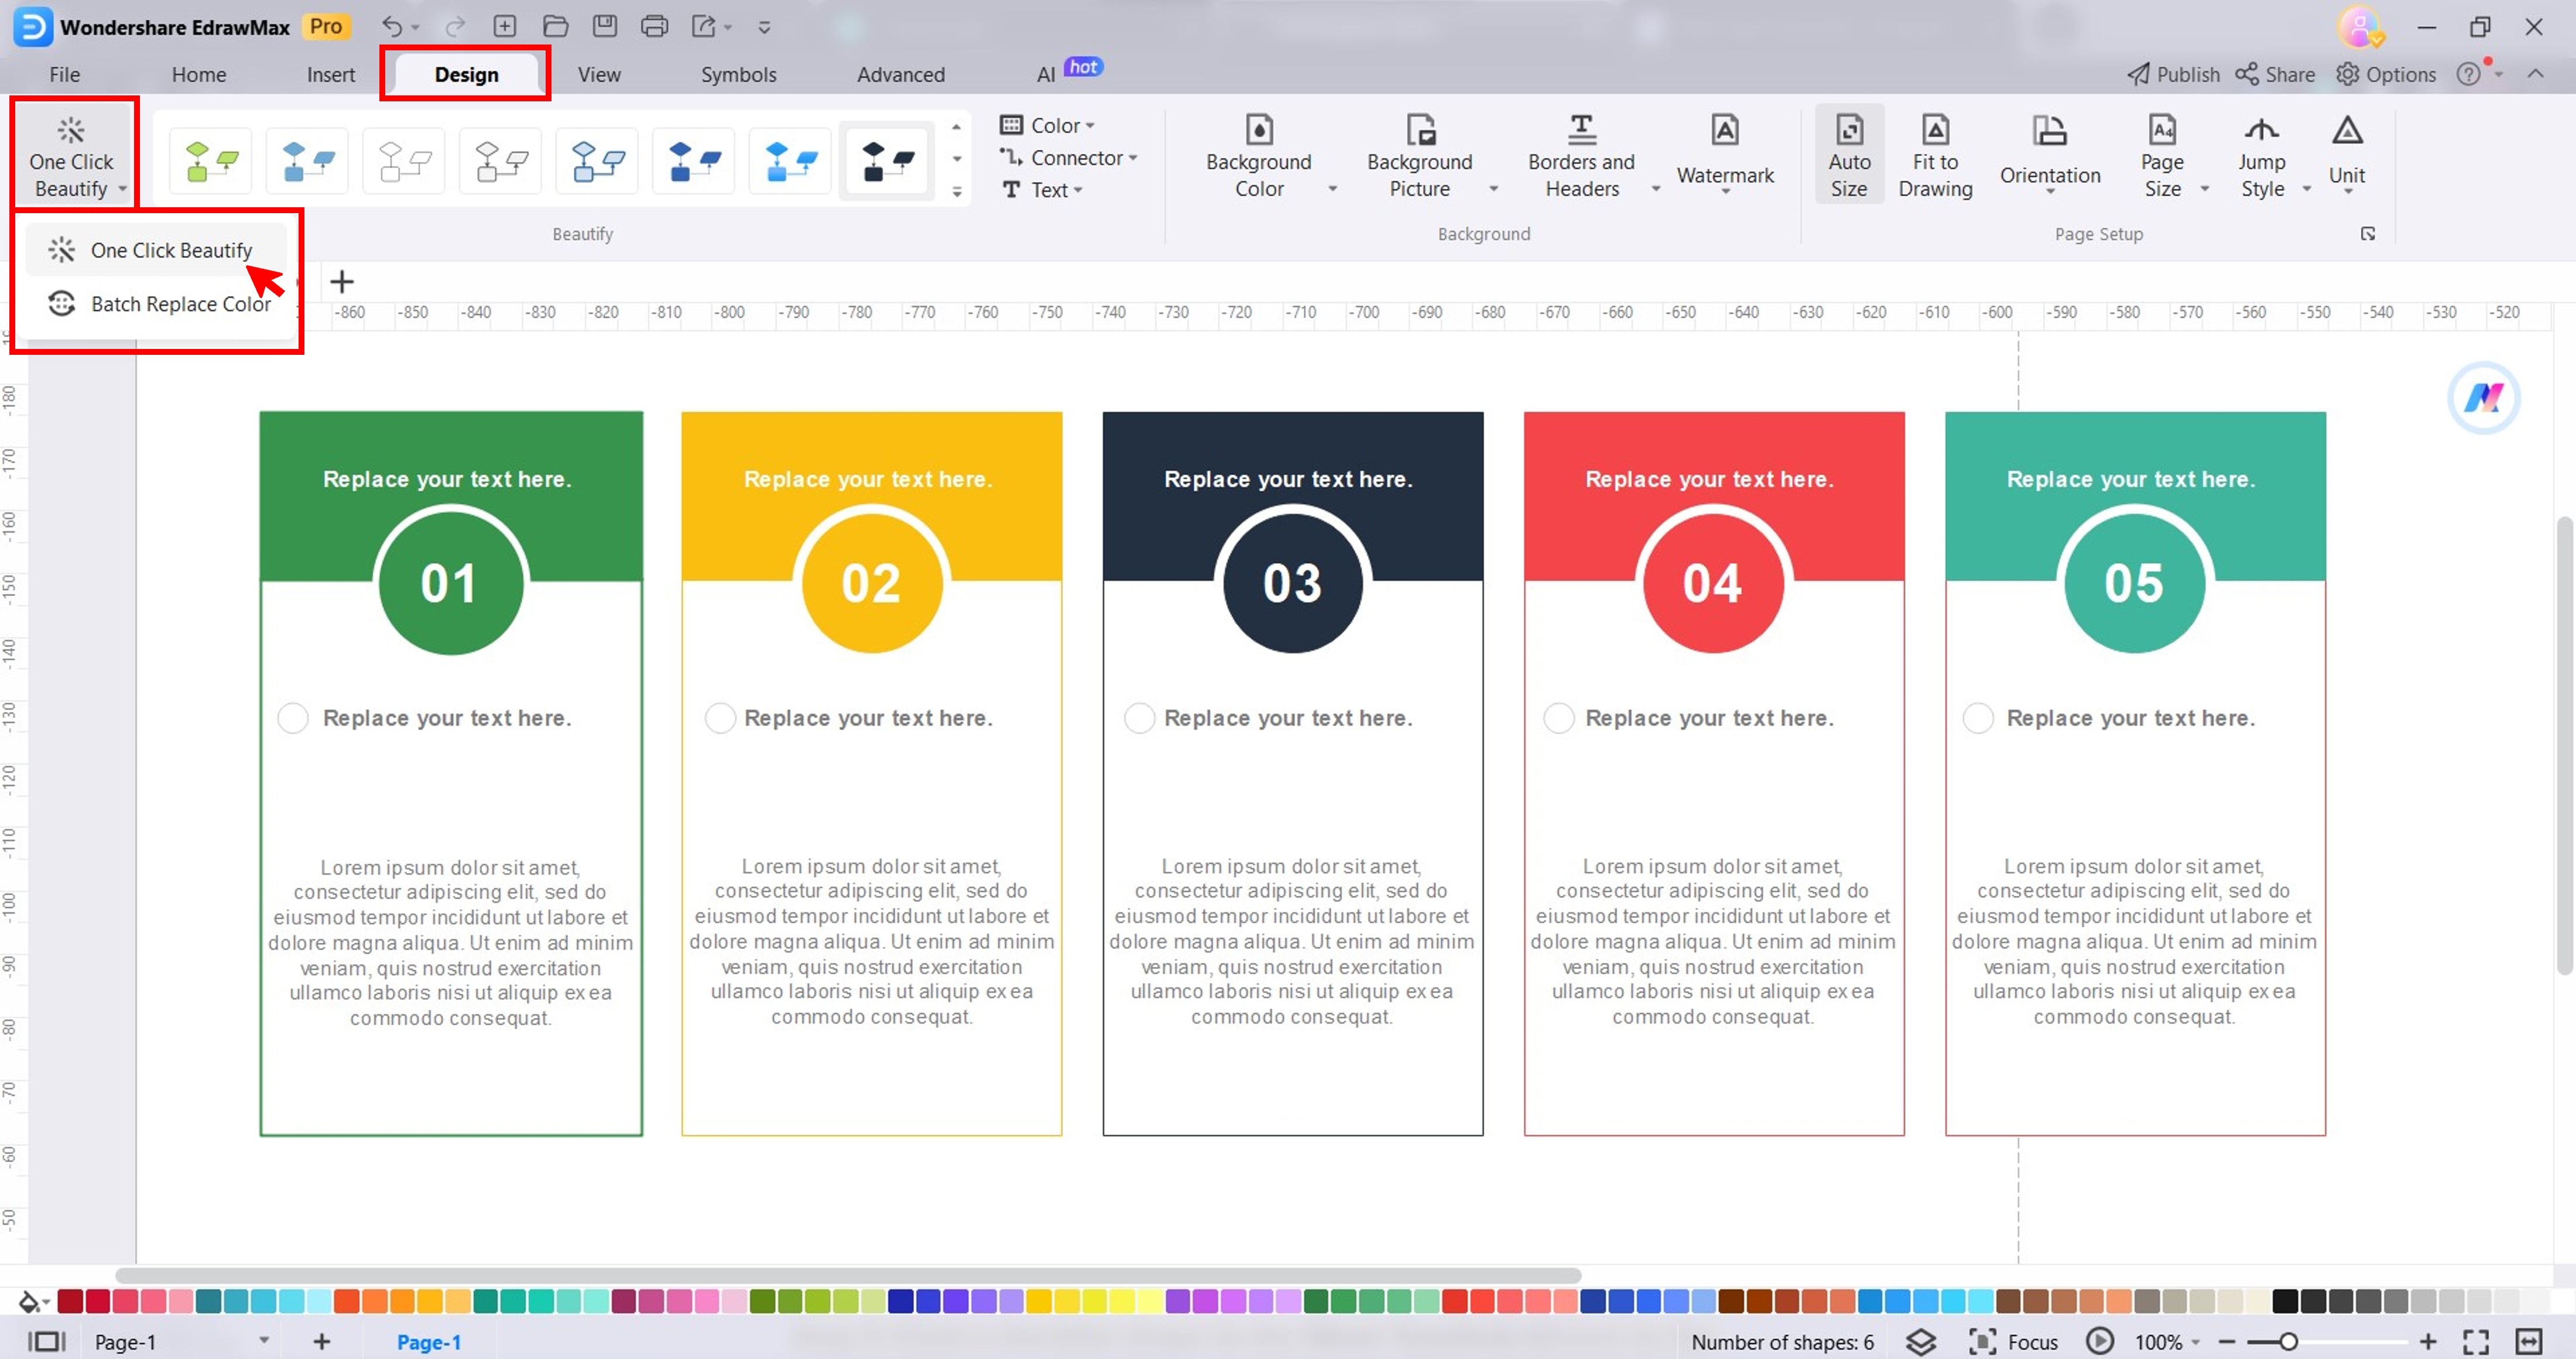Select the radio circle in card 01
The width and height of the screenshot is (2576, 1359).
(x=293, y=718)
